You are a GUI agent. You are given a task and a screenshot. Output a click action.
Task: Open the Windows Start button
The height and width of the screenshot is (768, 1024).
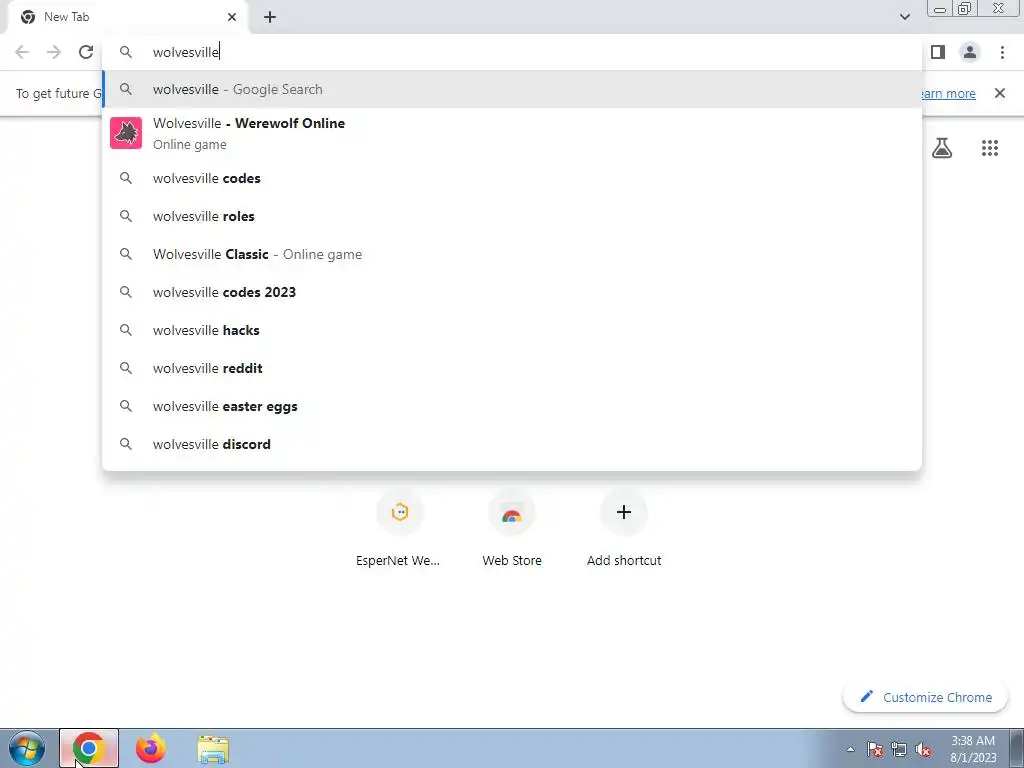coord(27,748)
